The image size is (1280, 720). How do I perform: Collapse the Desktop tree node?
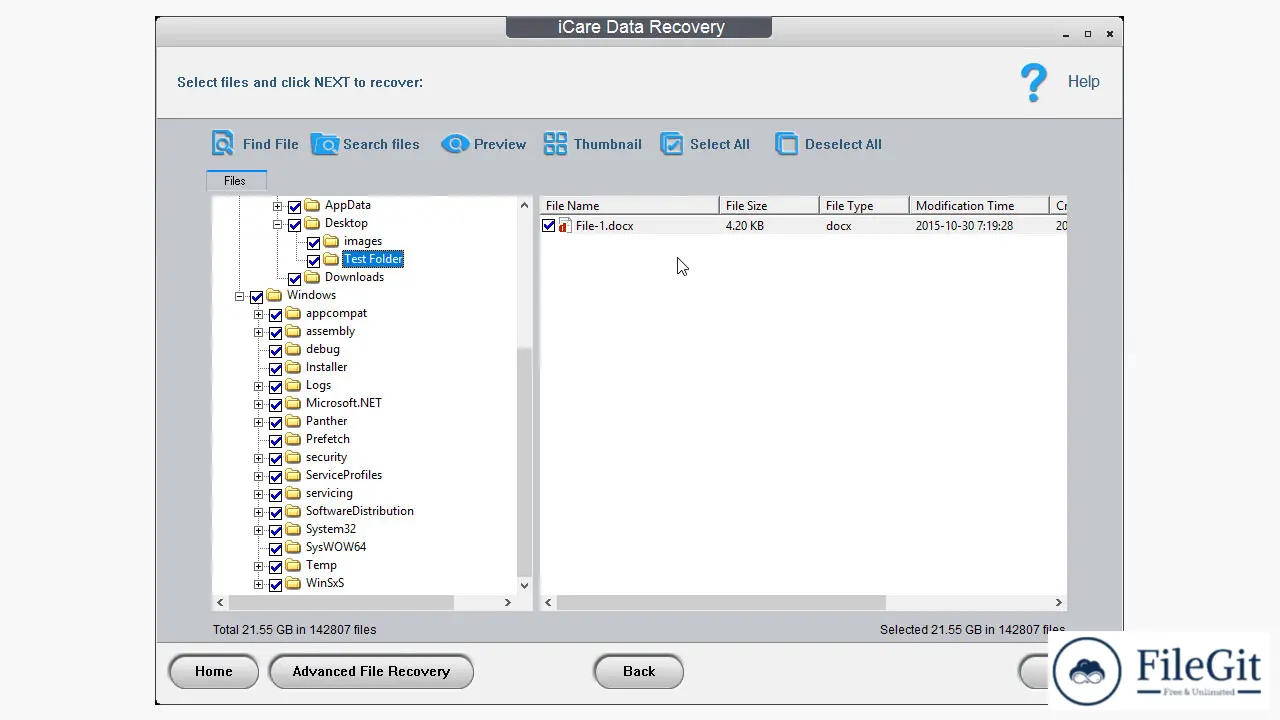coord(278,225)
